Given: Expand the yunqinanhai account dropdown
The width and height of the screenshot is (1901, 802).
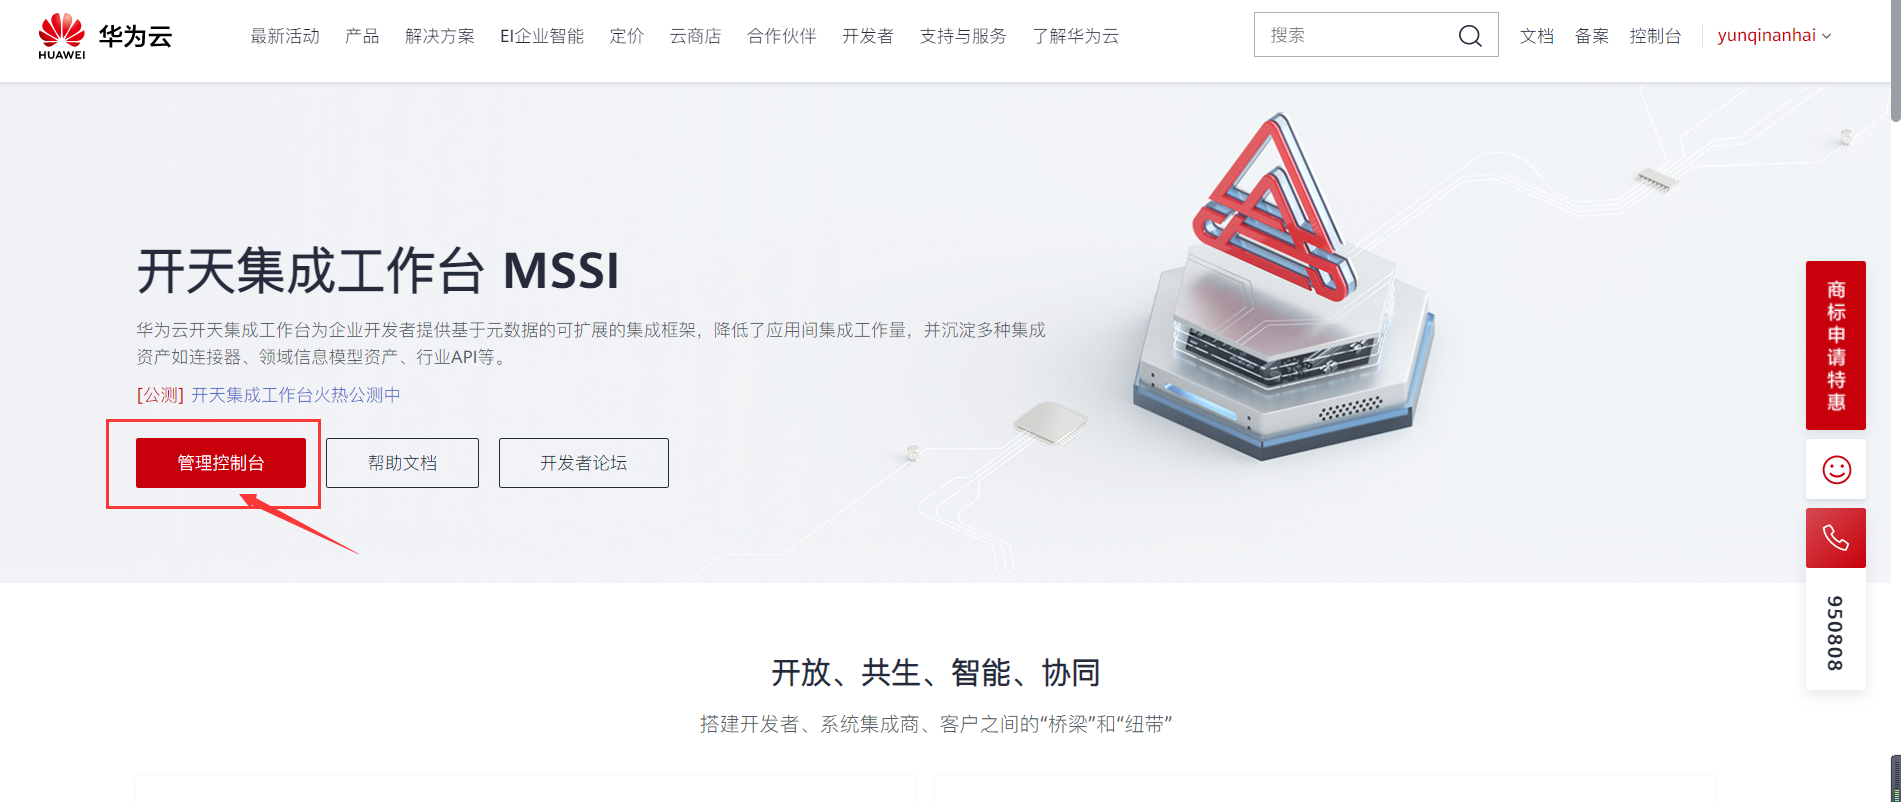Looking at the screenshot, I should click(1774, 36).
